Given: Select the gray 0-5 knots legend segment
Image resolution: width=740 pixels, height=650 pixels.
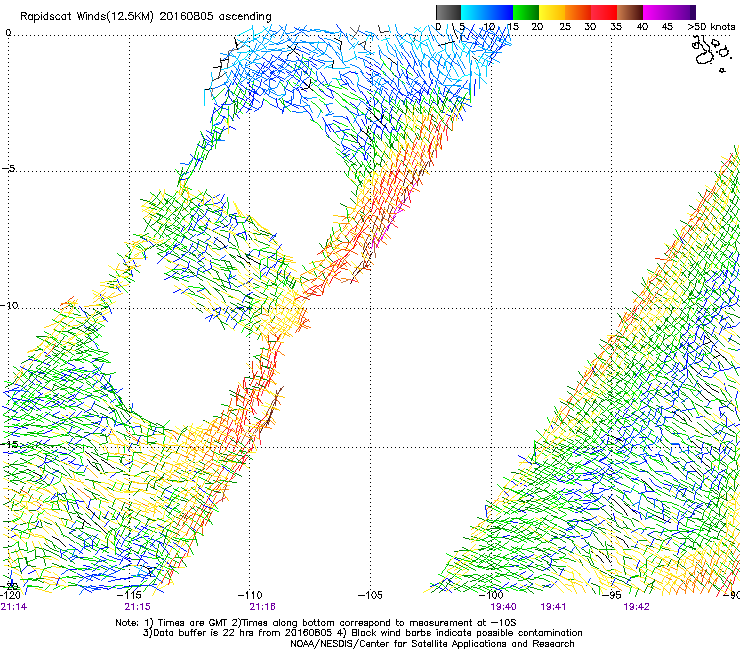Looking at the screenshot, I should click(x=448, y=12).
